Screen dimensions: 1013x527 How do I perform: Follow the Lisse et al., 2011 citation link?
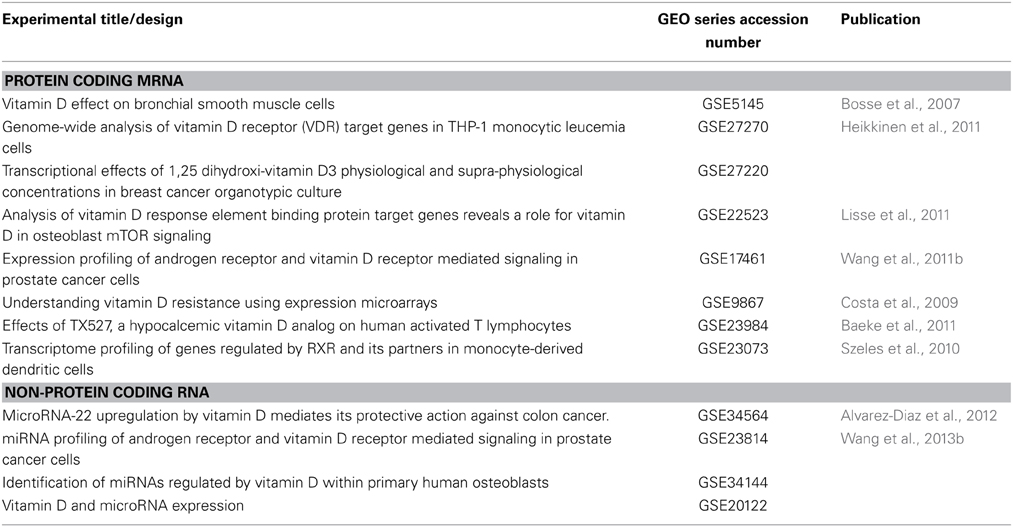(895, 215)
